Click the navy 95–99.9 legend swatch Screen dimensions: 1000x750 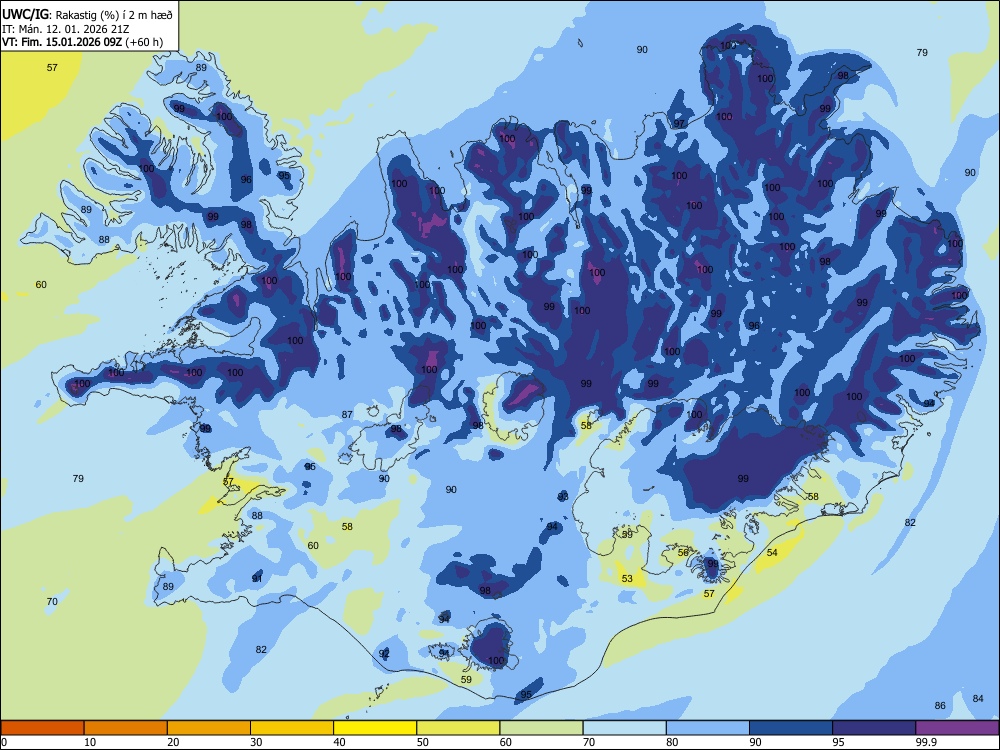[874, 728]
